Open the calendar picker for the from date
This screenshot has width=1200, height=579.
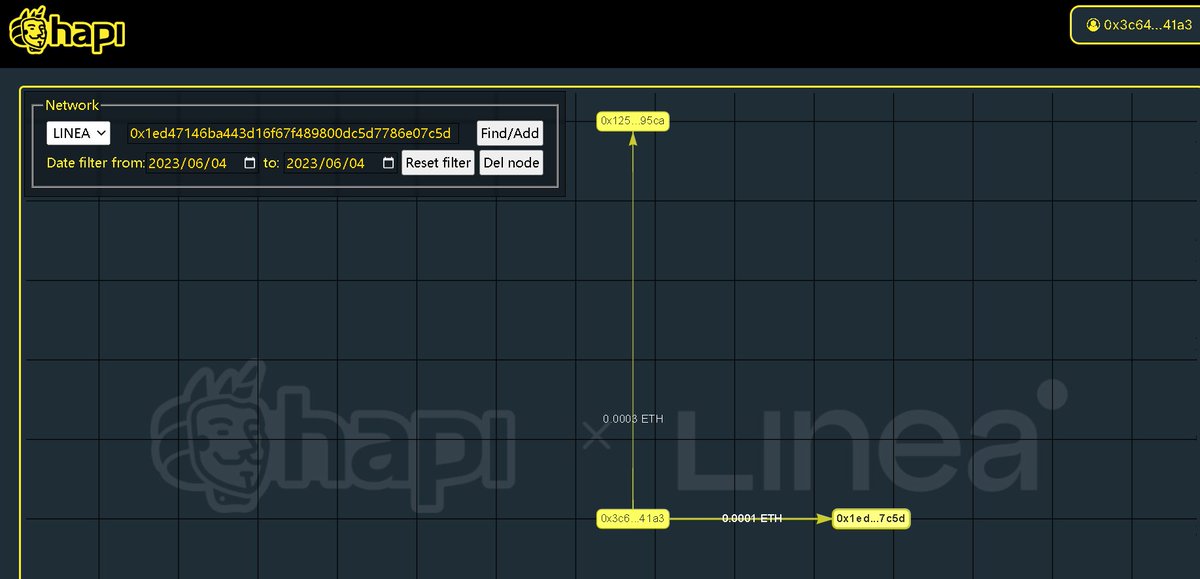click(250, 163)
